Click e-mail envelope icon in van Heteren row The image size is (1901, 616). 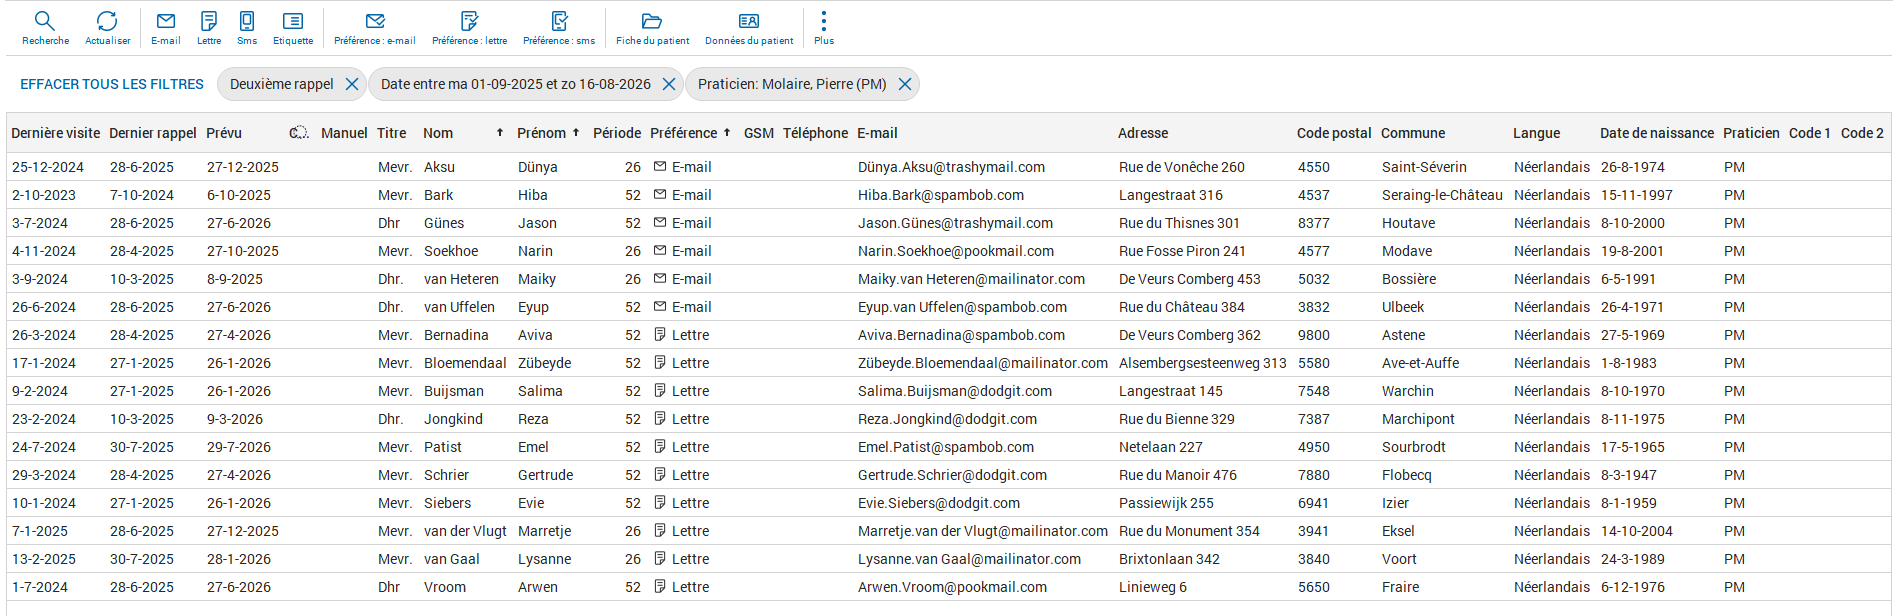click(x=660, y=279)
